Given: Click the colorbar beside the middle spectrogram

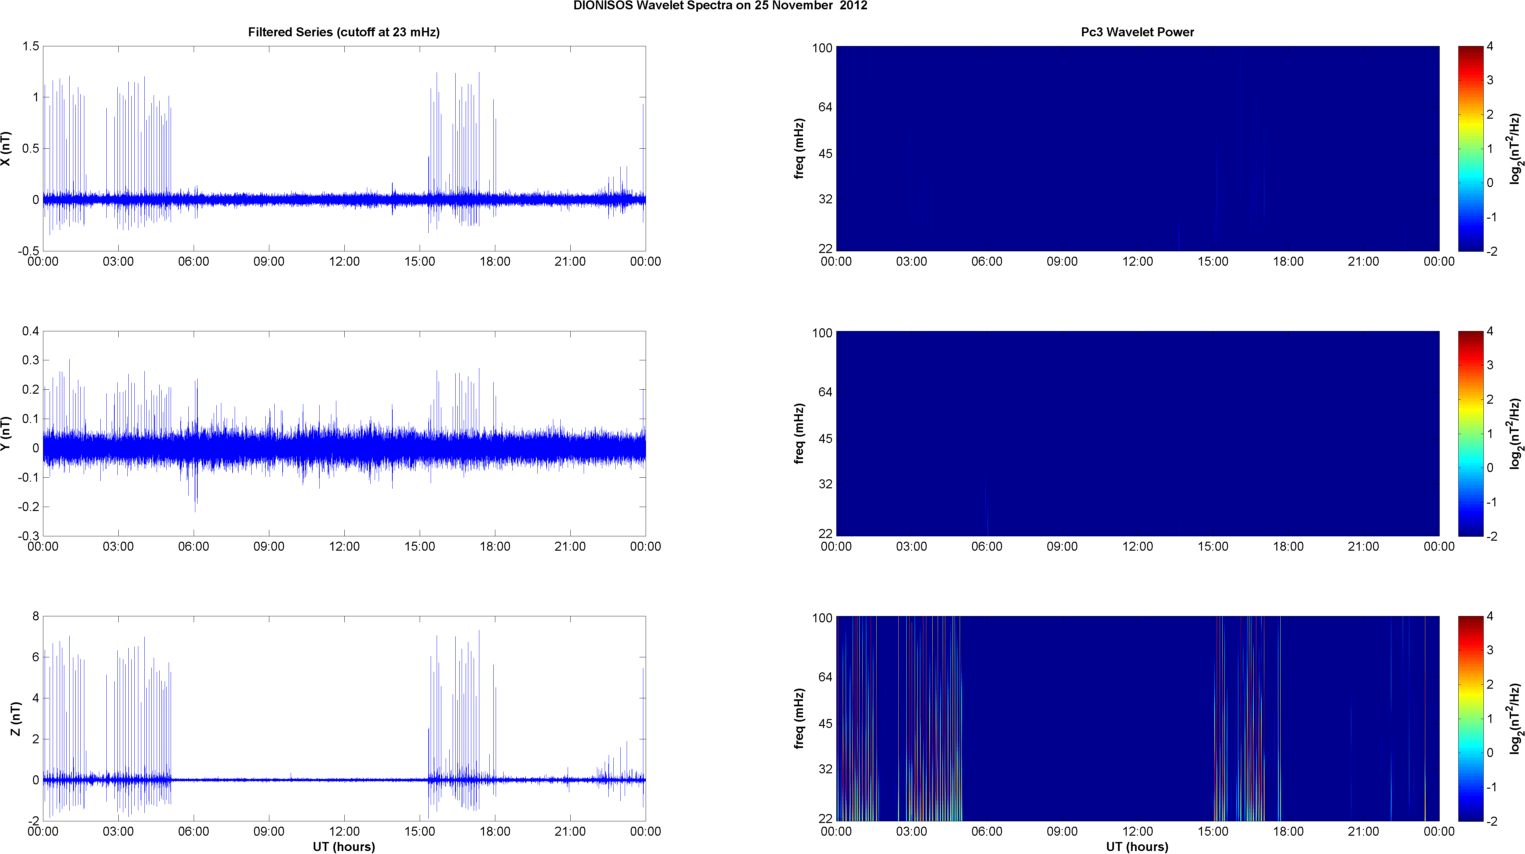Looking at the screenshot, I should (1470, 434).
